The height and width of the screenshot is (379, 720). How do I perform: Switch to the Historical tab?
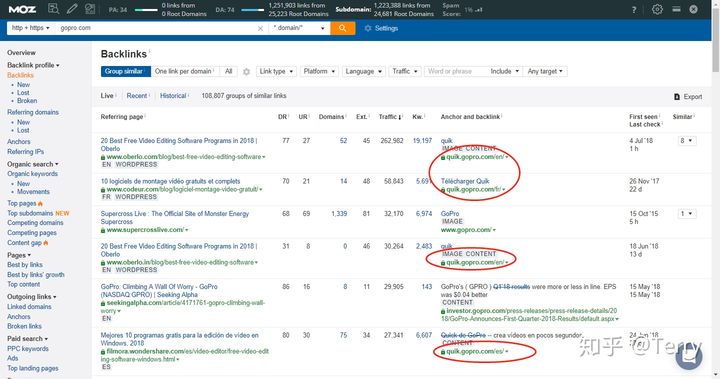[174, 96]
